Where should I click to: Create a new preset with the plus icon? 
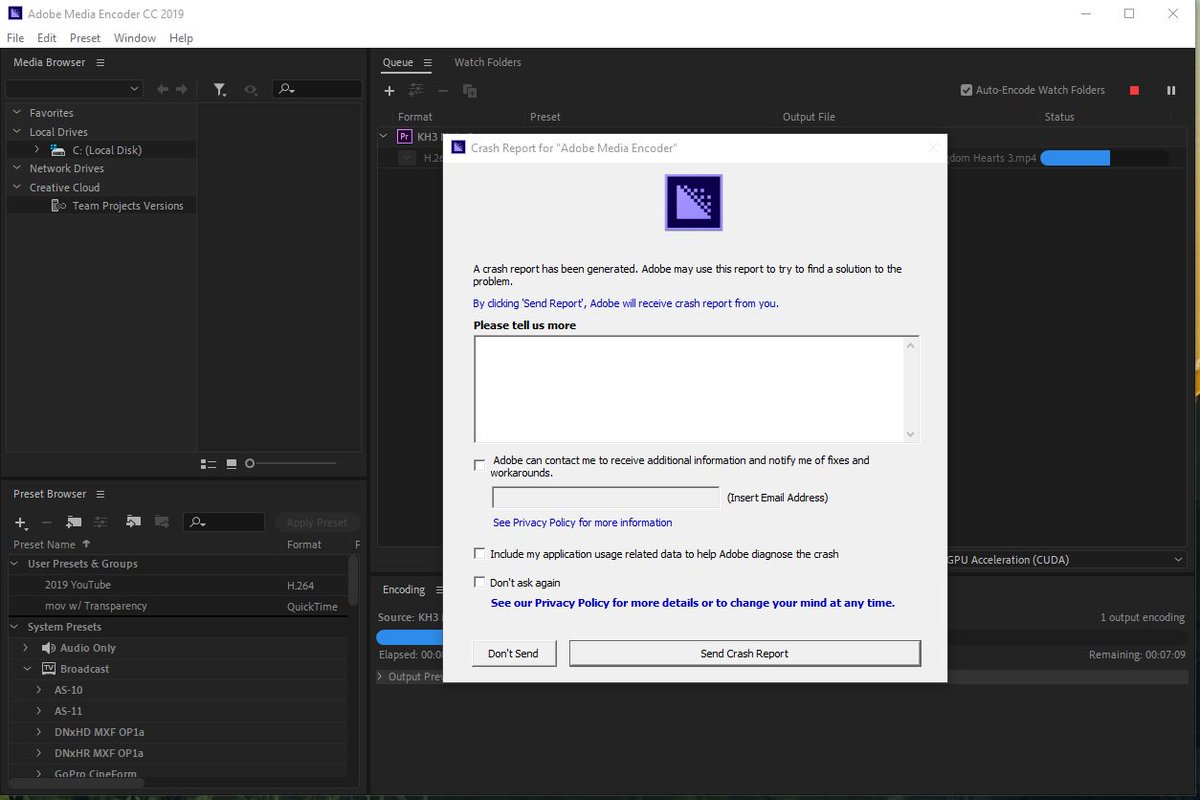21,523
